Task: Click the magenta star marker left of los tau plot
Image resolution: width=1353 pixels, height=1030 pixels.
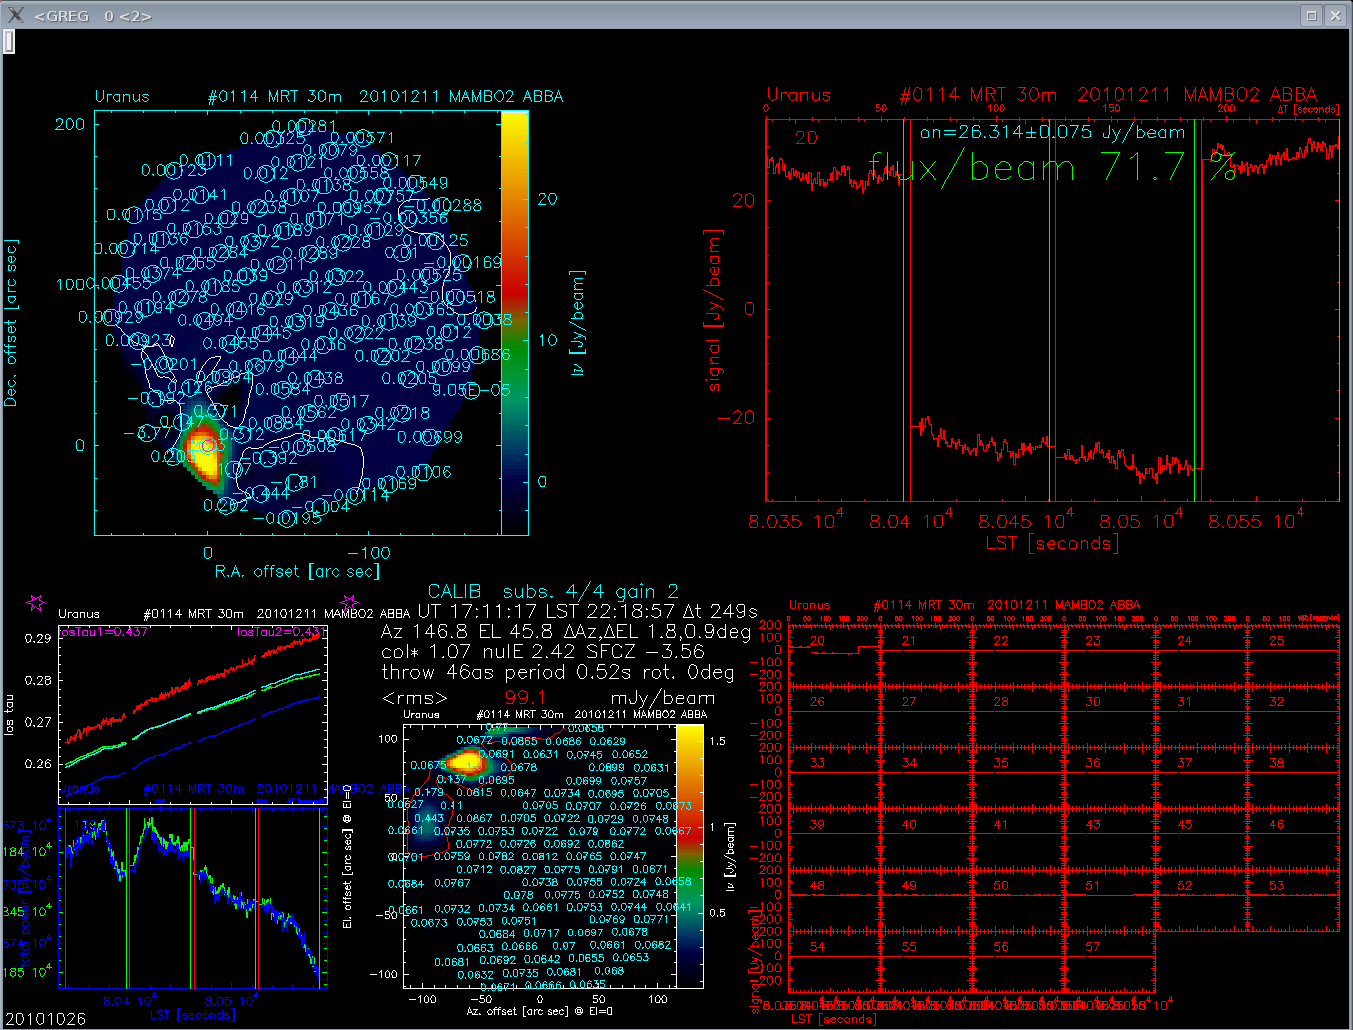Action: (36, 602)
